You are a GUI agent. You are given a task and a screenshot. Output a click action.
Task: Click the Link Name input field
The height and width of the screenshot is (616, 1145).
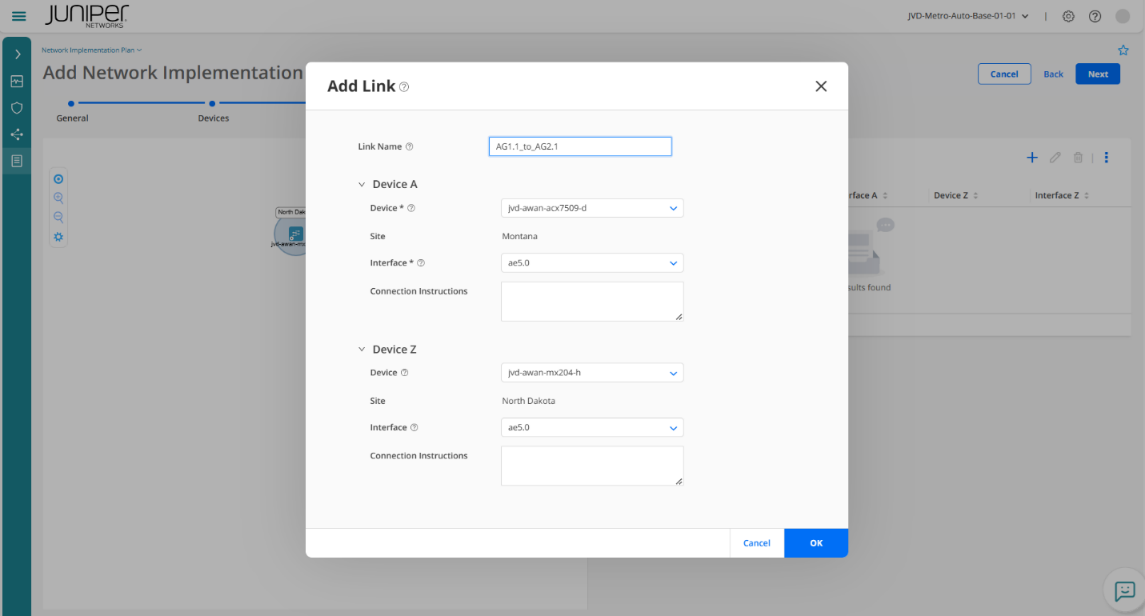coord(581,147)
